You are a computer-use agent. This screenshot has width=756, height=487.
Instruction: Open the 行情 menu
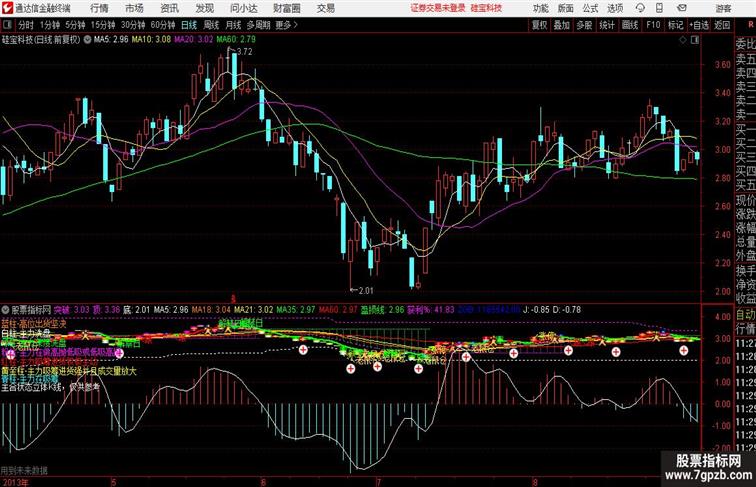pyautogui.click(x=99, y=8)
